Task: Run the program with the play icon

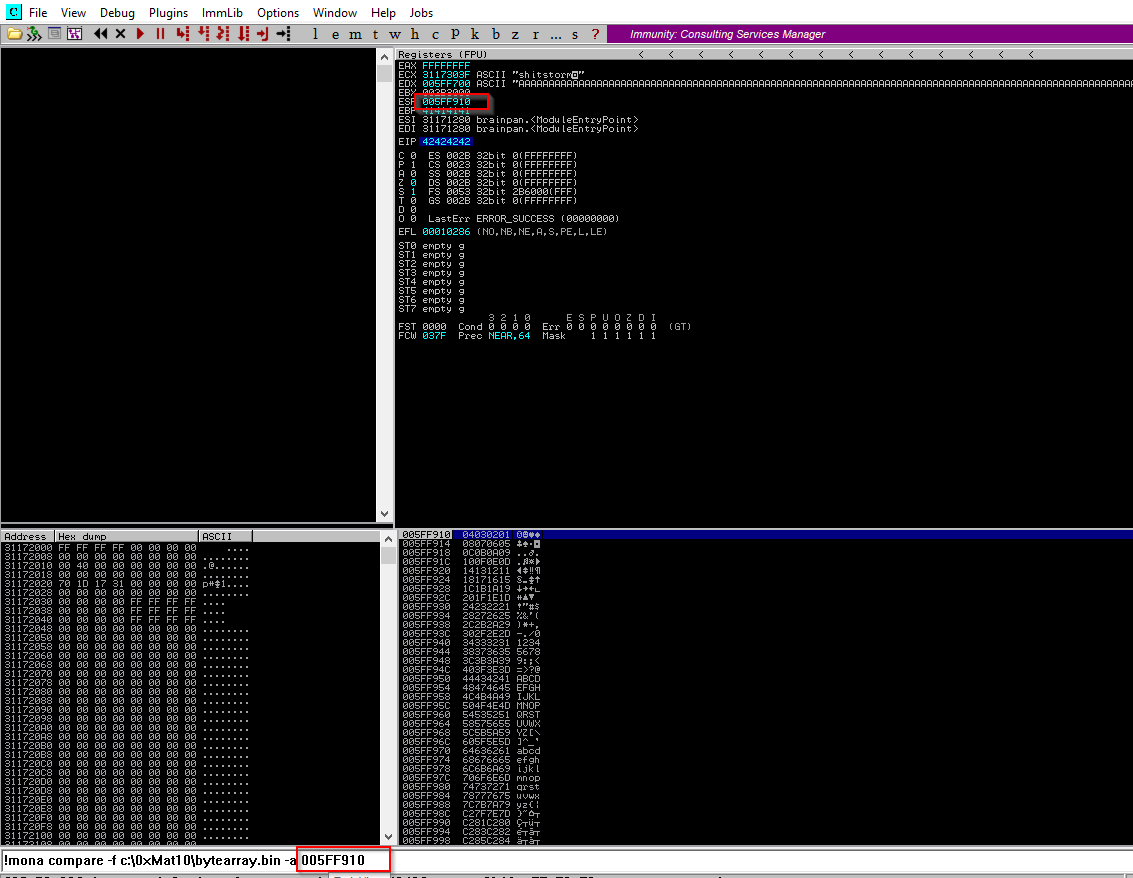Action: coord(140,34)
